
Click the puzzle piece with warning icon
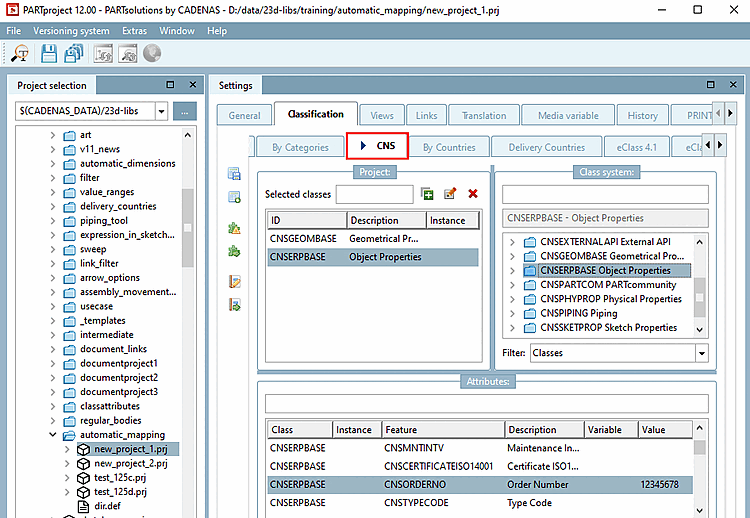[234, 228]
